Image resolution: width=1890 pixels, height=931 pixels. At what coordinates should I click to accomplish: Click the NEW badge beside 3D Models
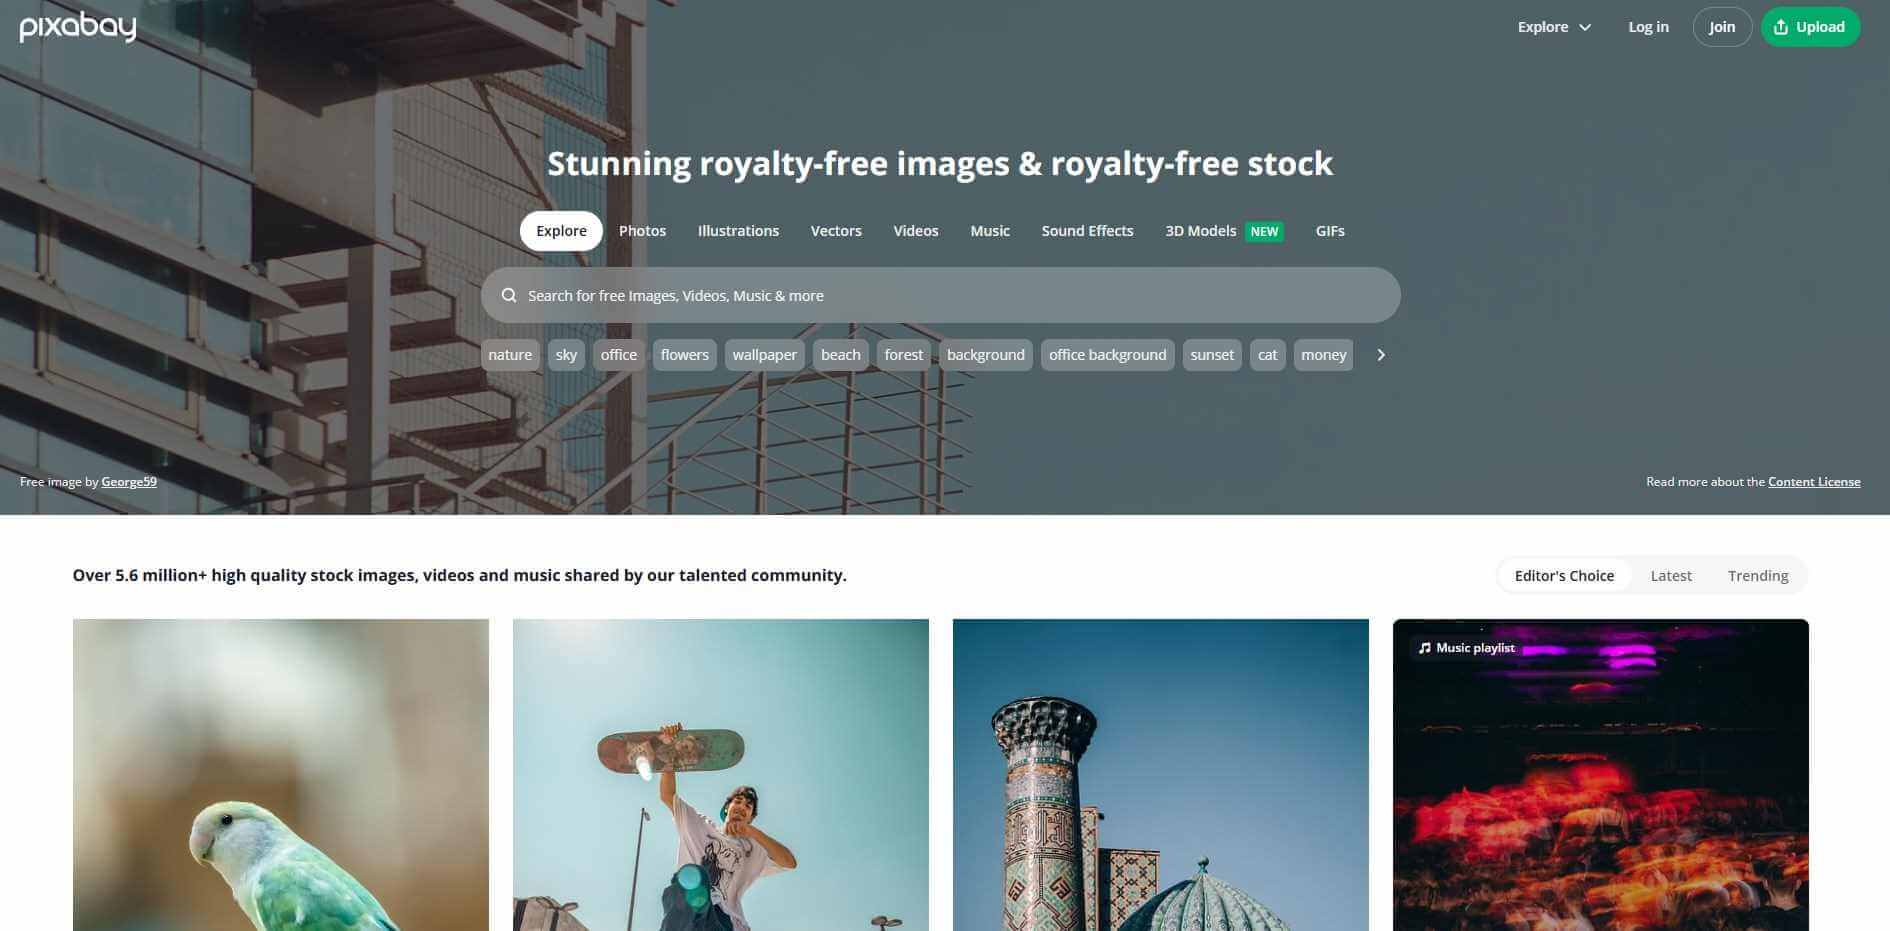coord(1264,231)
